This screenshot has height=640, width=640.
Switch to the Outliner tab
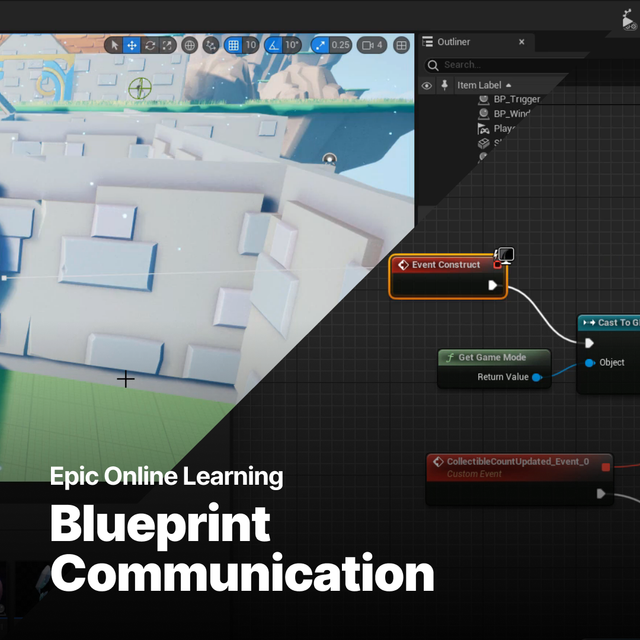[x=453, y=42]
